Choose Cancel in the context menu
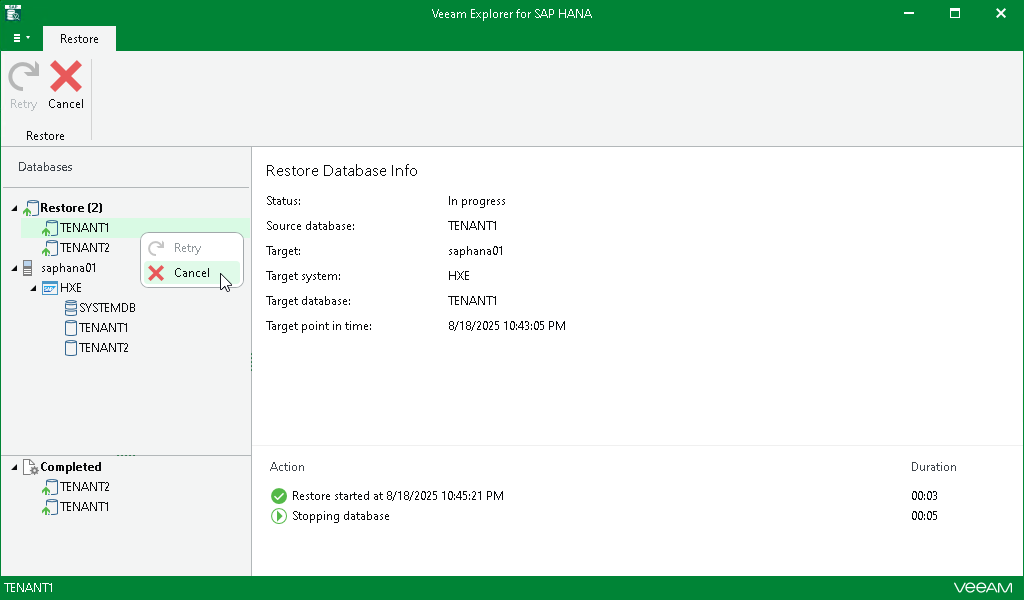 [192, 273]
